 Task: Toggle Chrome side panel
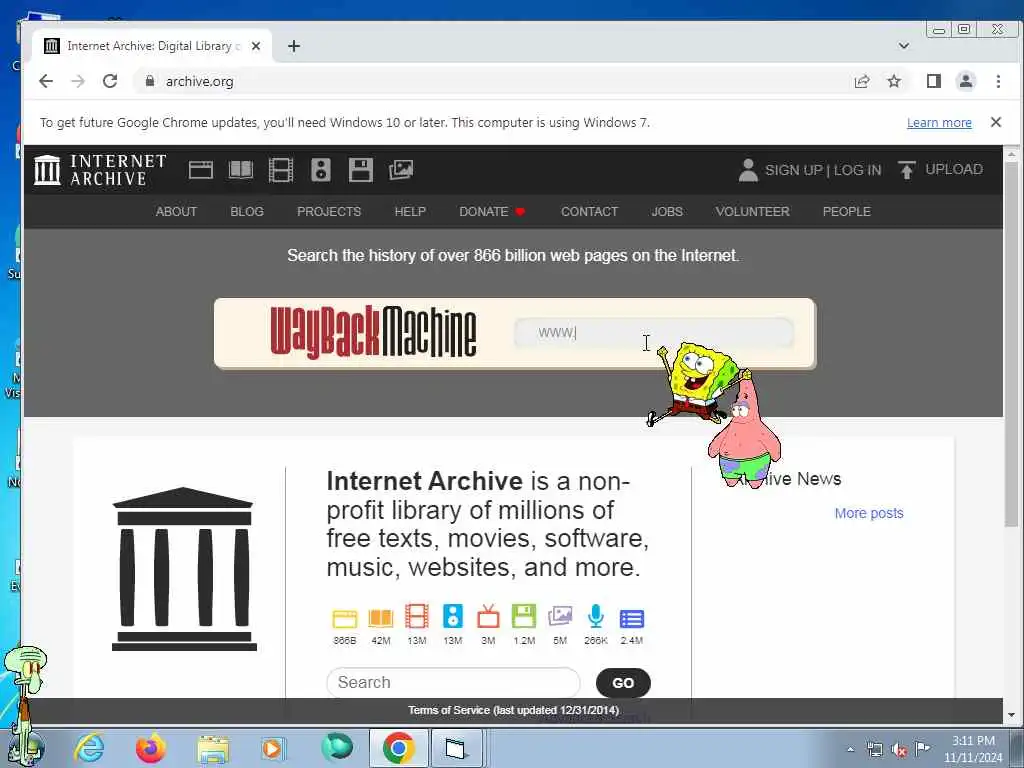[934, 81]
